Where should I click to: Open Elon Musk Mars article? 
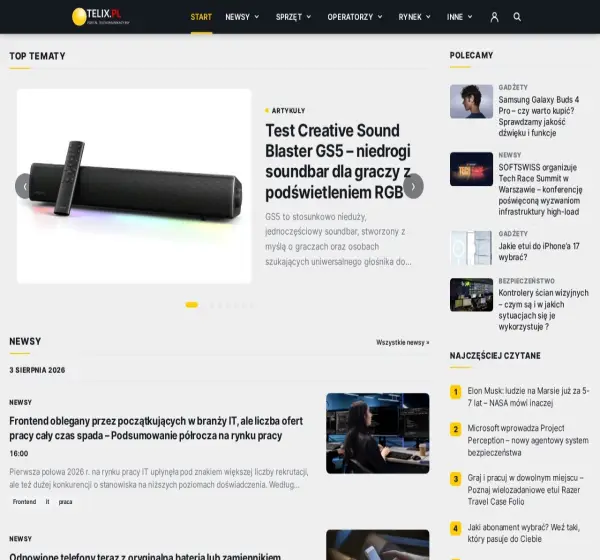528,397
